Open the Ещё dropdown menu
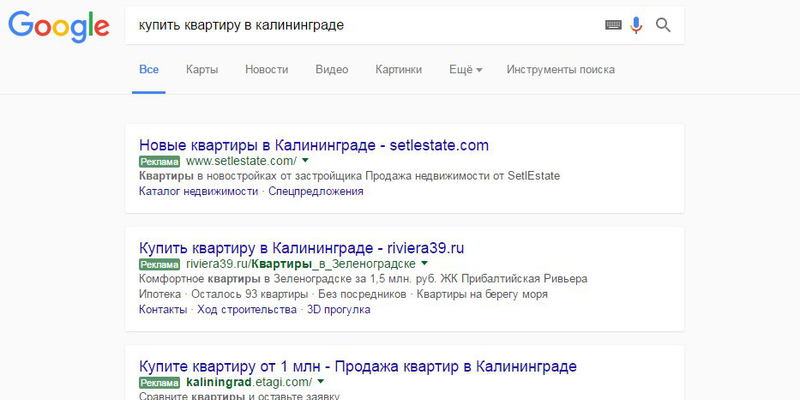Image resolution: width=800 pixels, height=400 pixels. pos(466,70)
